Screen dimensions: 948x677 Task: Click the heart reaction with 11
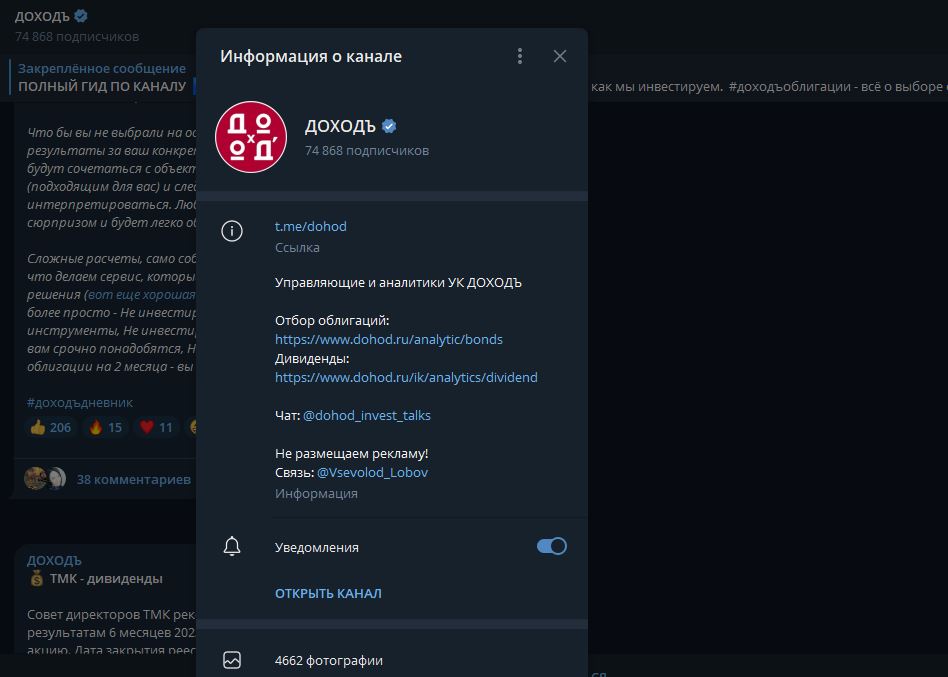point(156,428)
